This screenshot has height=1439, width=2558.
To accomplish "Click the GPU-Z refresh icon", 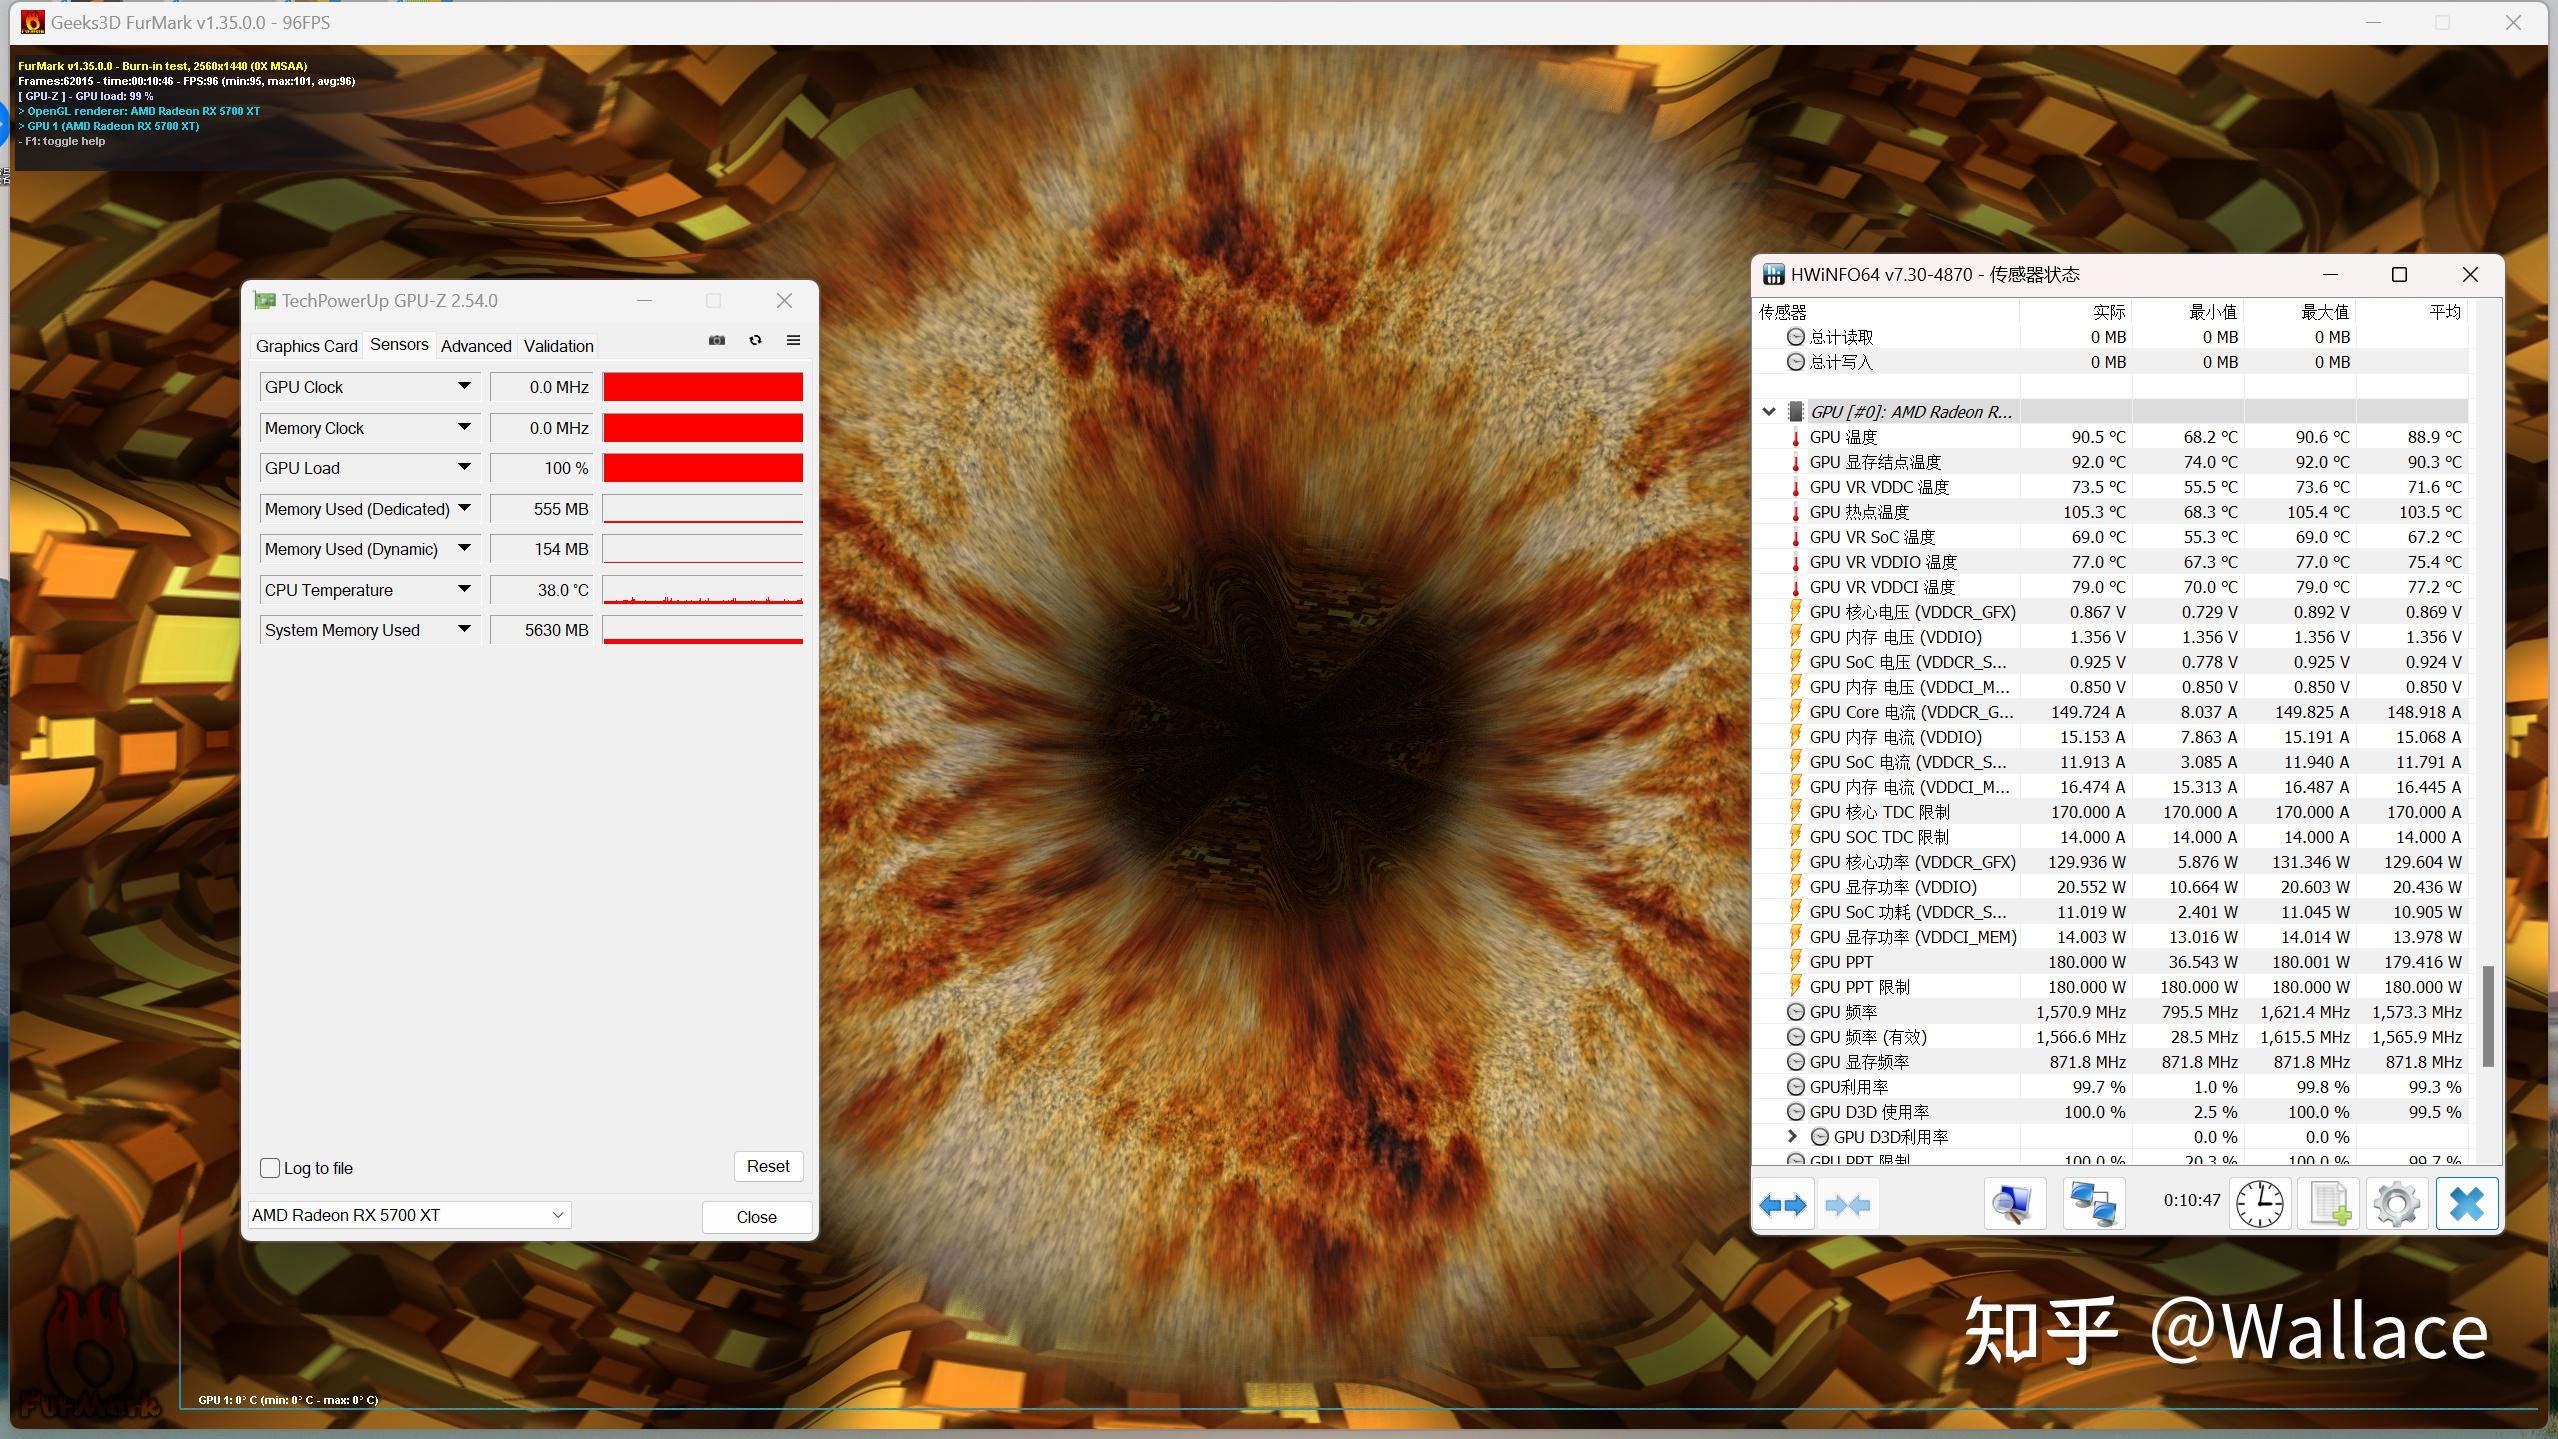I will point(755,343).
